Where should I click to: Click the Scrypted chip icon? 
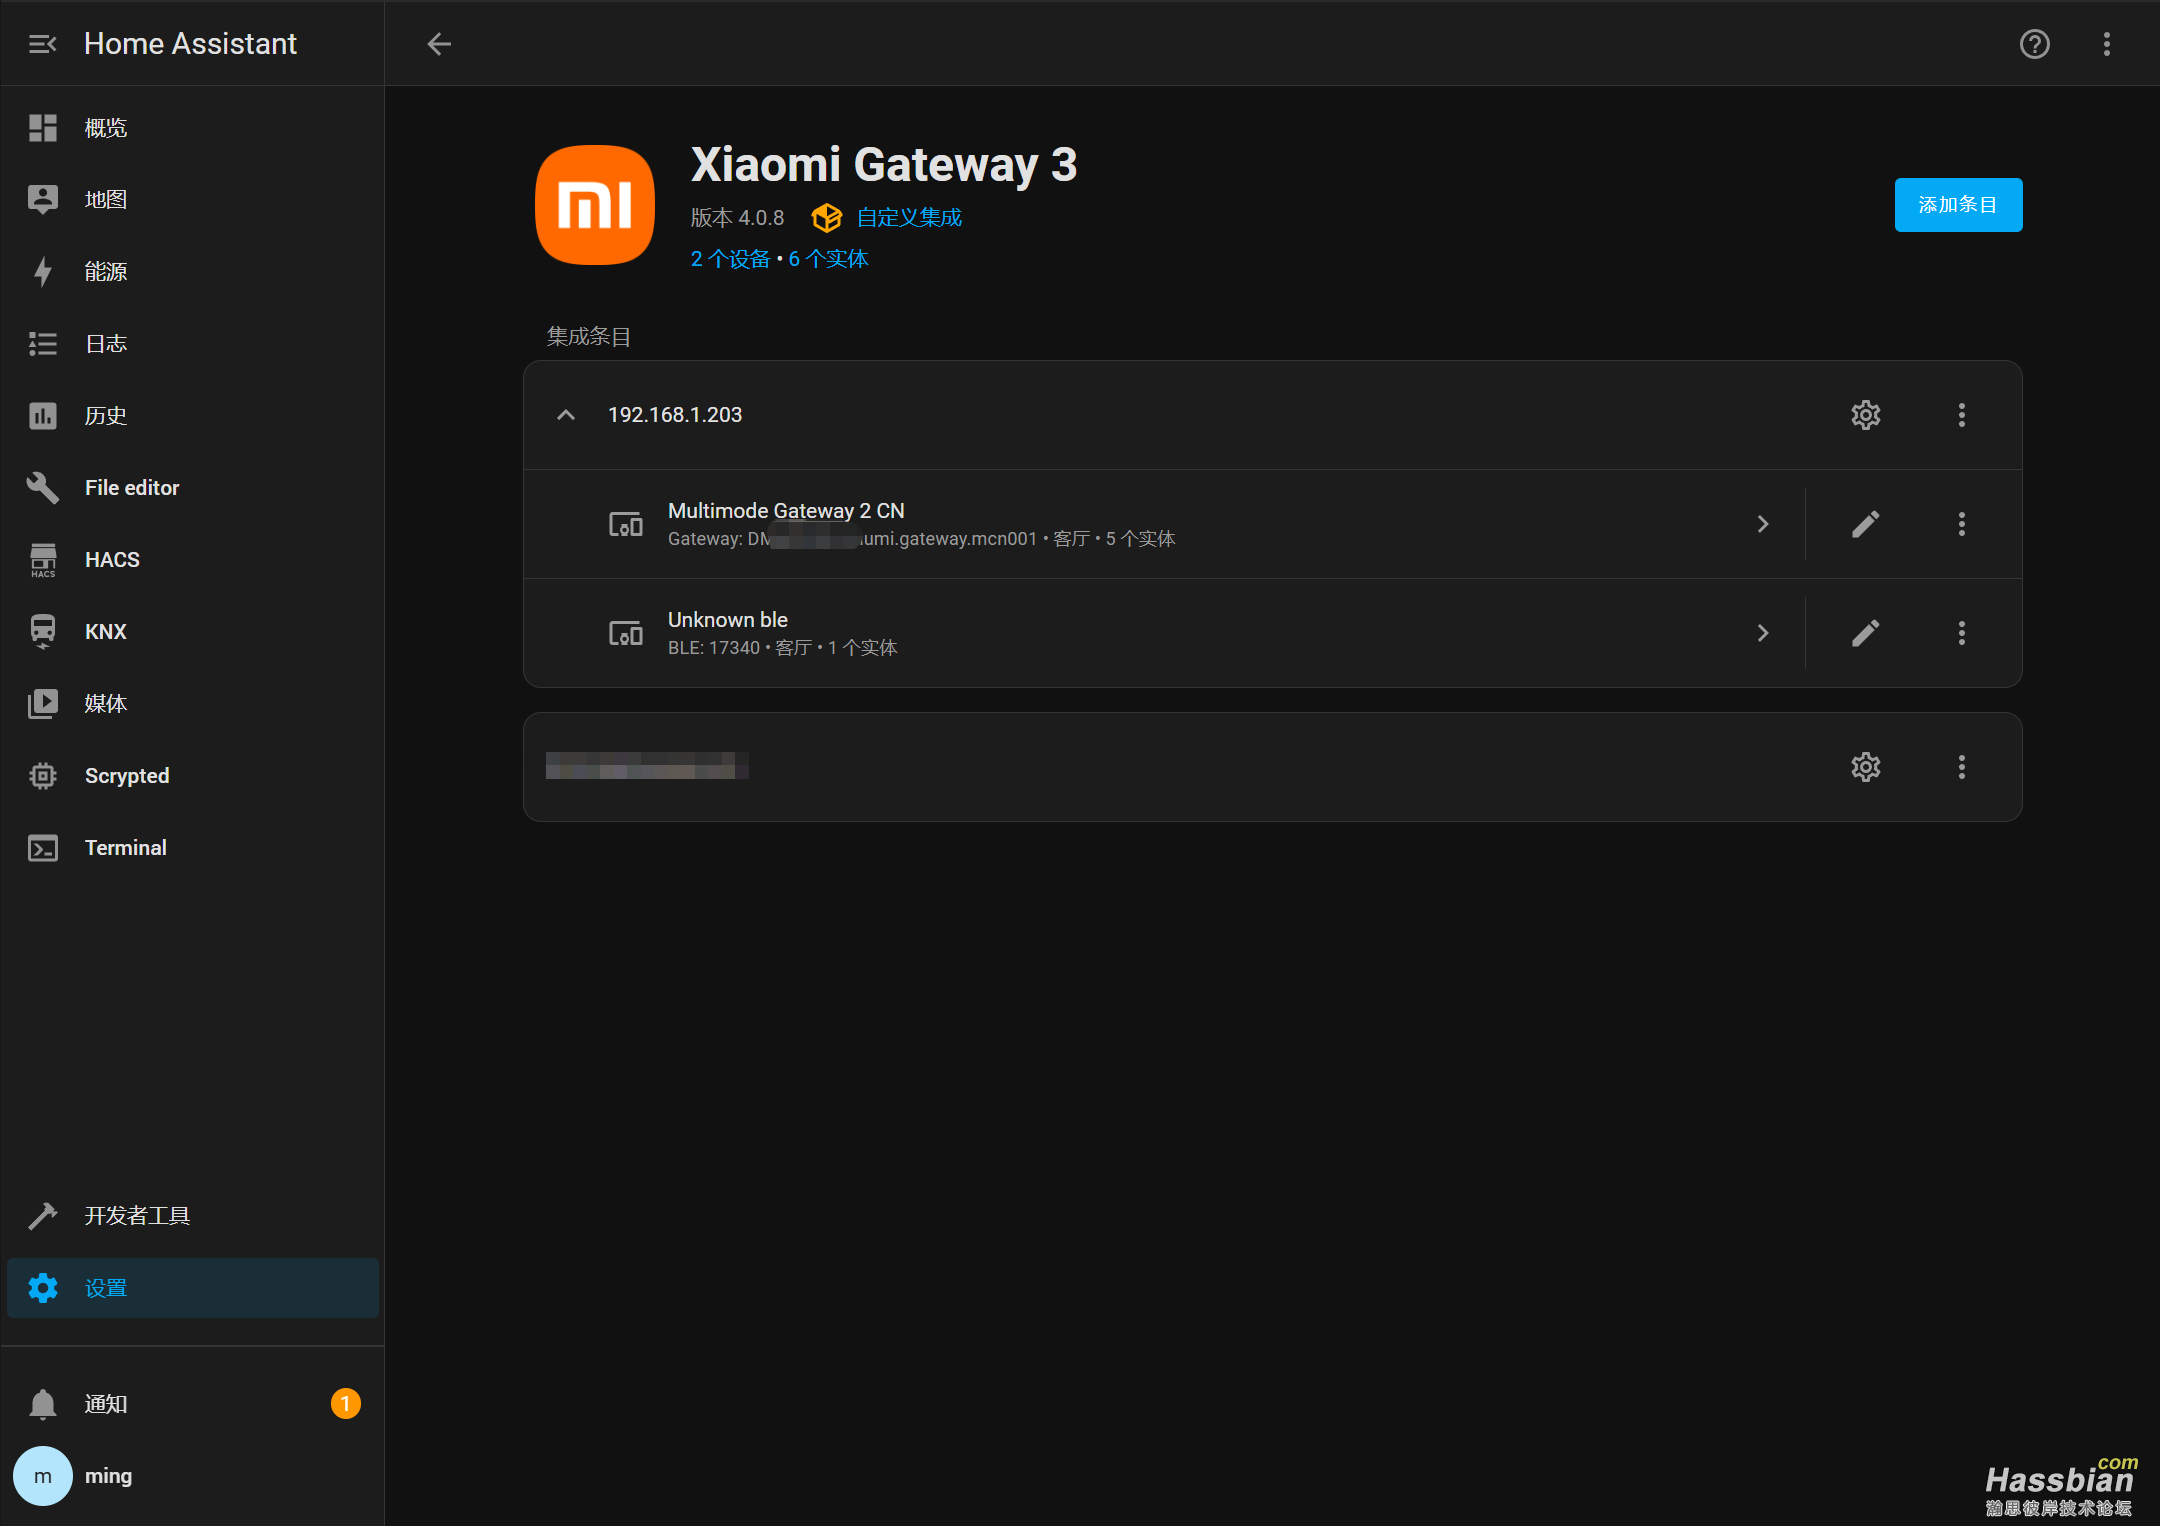click(x=43, y=776)
